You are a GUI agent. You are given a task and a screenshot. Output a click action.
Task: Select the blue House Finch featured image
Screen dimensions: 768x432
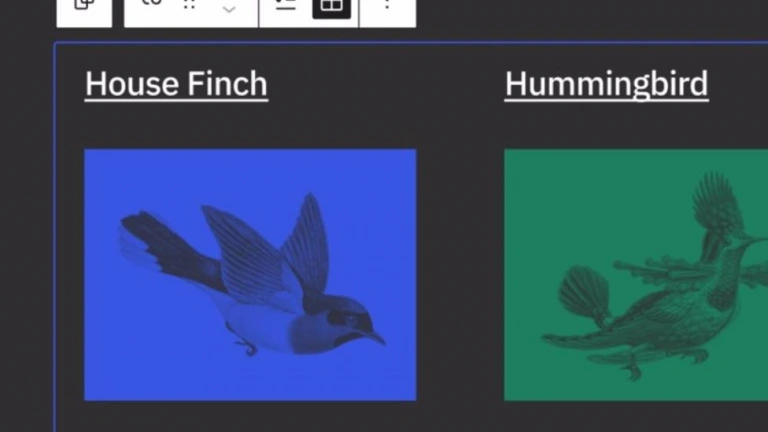click(250, 275)
